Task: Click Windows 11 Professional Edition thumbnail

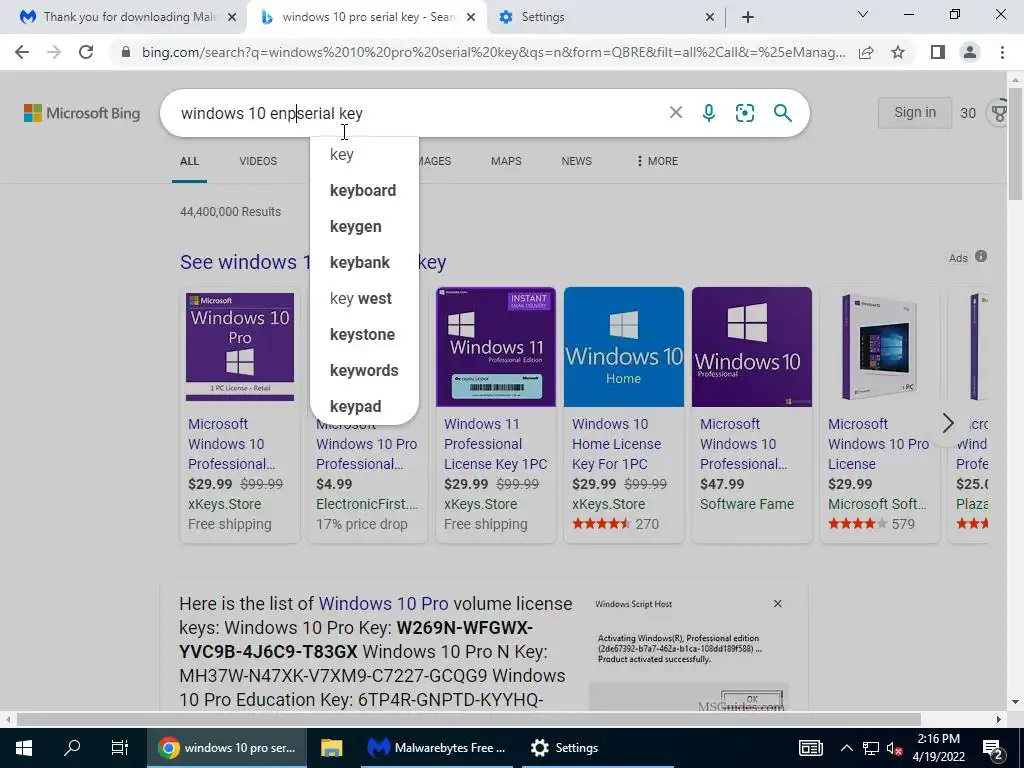Action: 496,347
